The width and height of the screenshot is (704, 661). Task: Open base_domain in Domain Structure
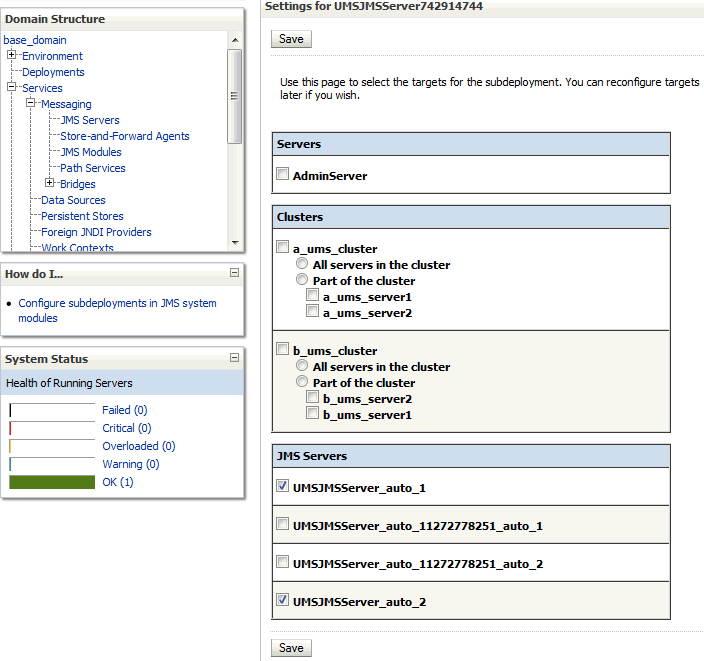[x=35, y=40]
